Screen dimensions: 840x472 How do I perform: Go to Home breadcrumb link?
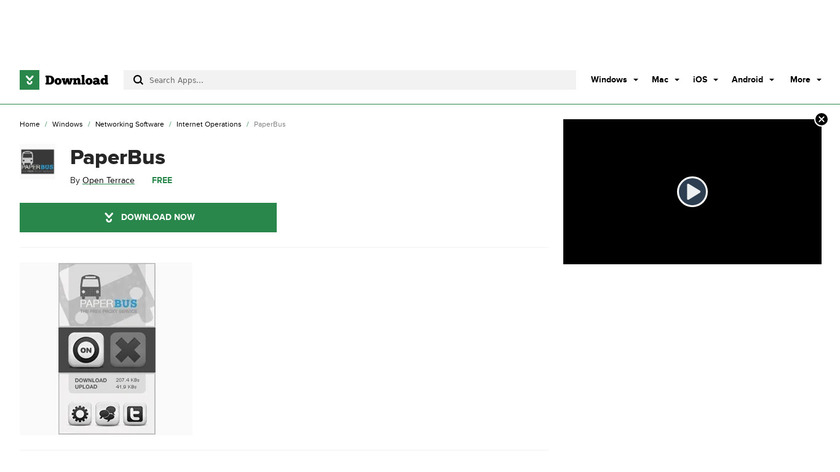pyautogui.click(x=29, y=124)
